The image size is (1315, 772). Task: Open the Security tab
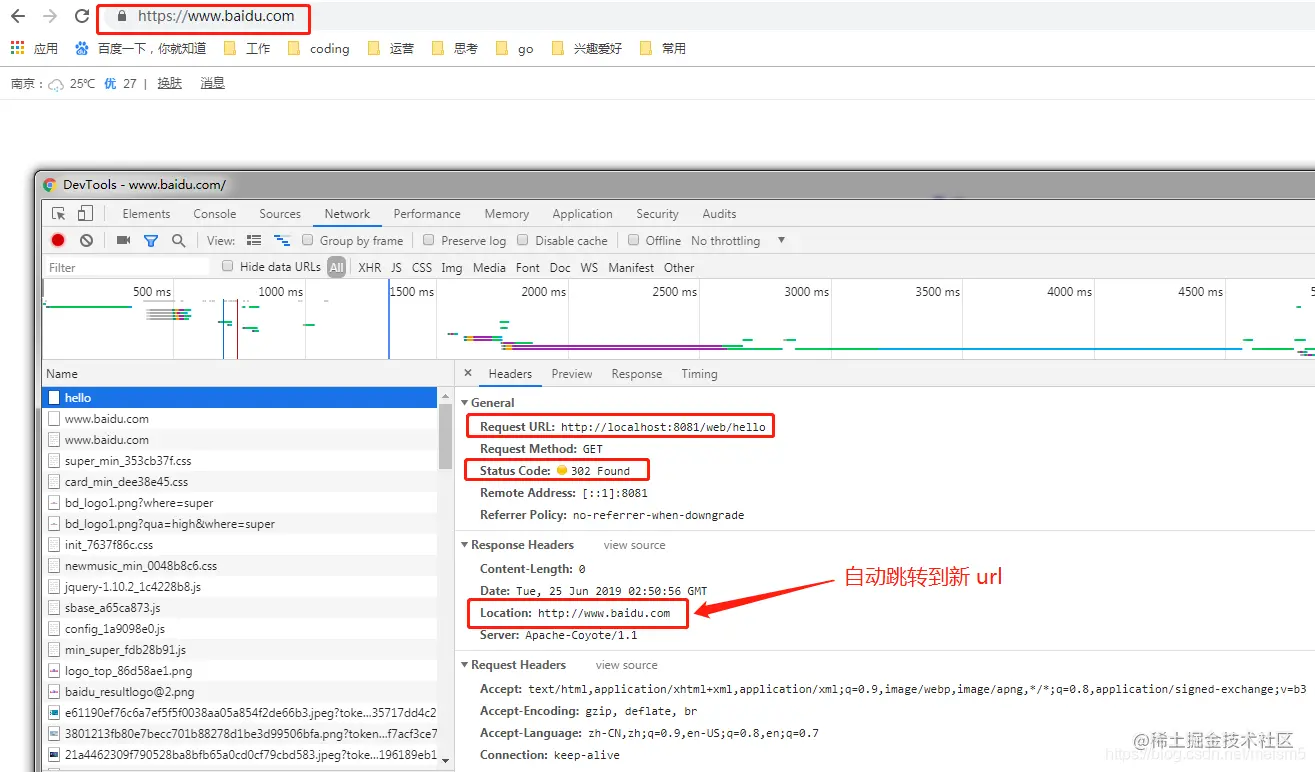point(657,214)
